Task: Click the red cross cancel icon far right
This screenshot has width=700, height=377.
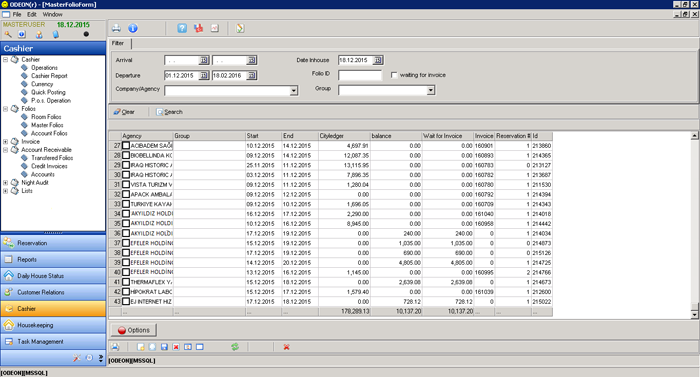Action: click(x=286, y=347)
